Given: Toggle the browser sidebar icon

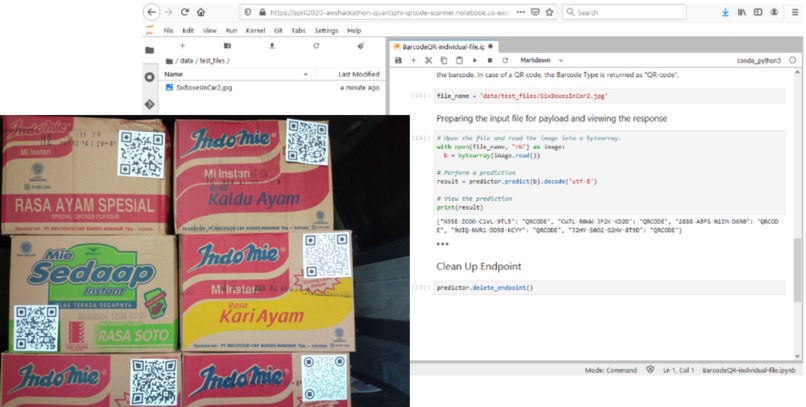Looking at the screenshot, I should tap(758, 12).
